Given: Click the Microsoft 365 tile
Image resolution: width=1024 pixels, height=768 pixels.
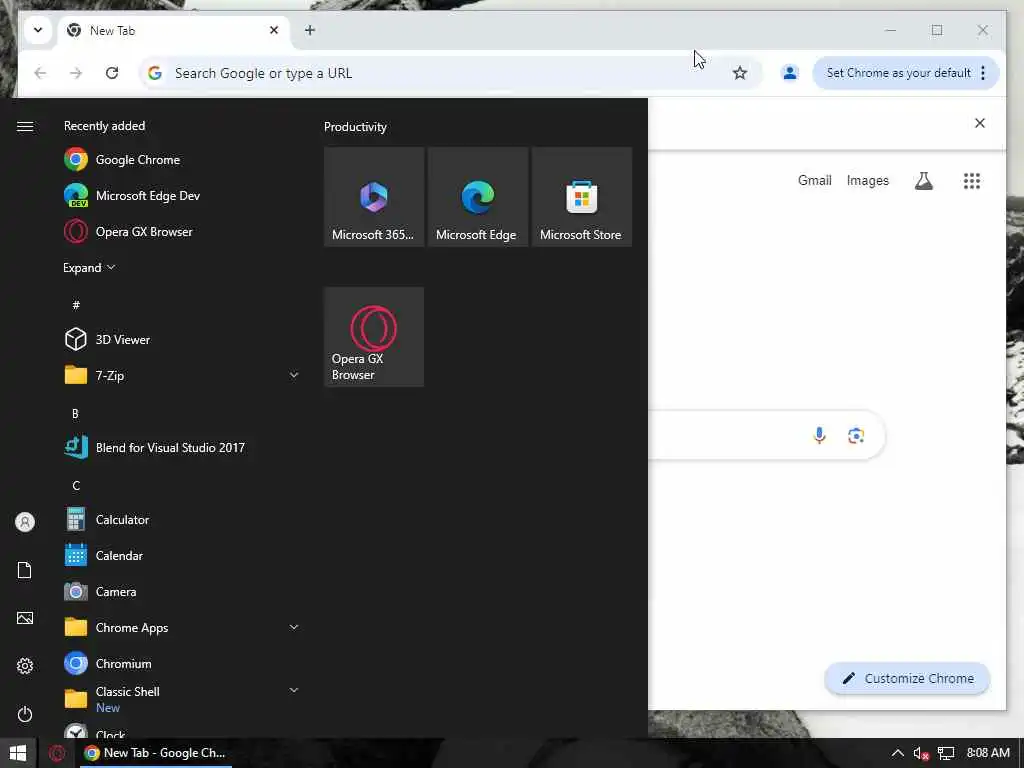Looking at the screenshot, I should tap(374, 197).
